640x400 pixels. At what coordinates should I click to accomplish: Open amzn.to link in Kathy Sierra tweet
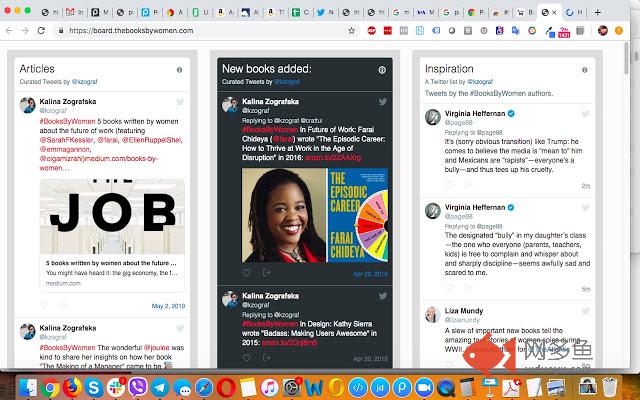coord(289,343)
